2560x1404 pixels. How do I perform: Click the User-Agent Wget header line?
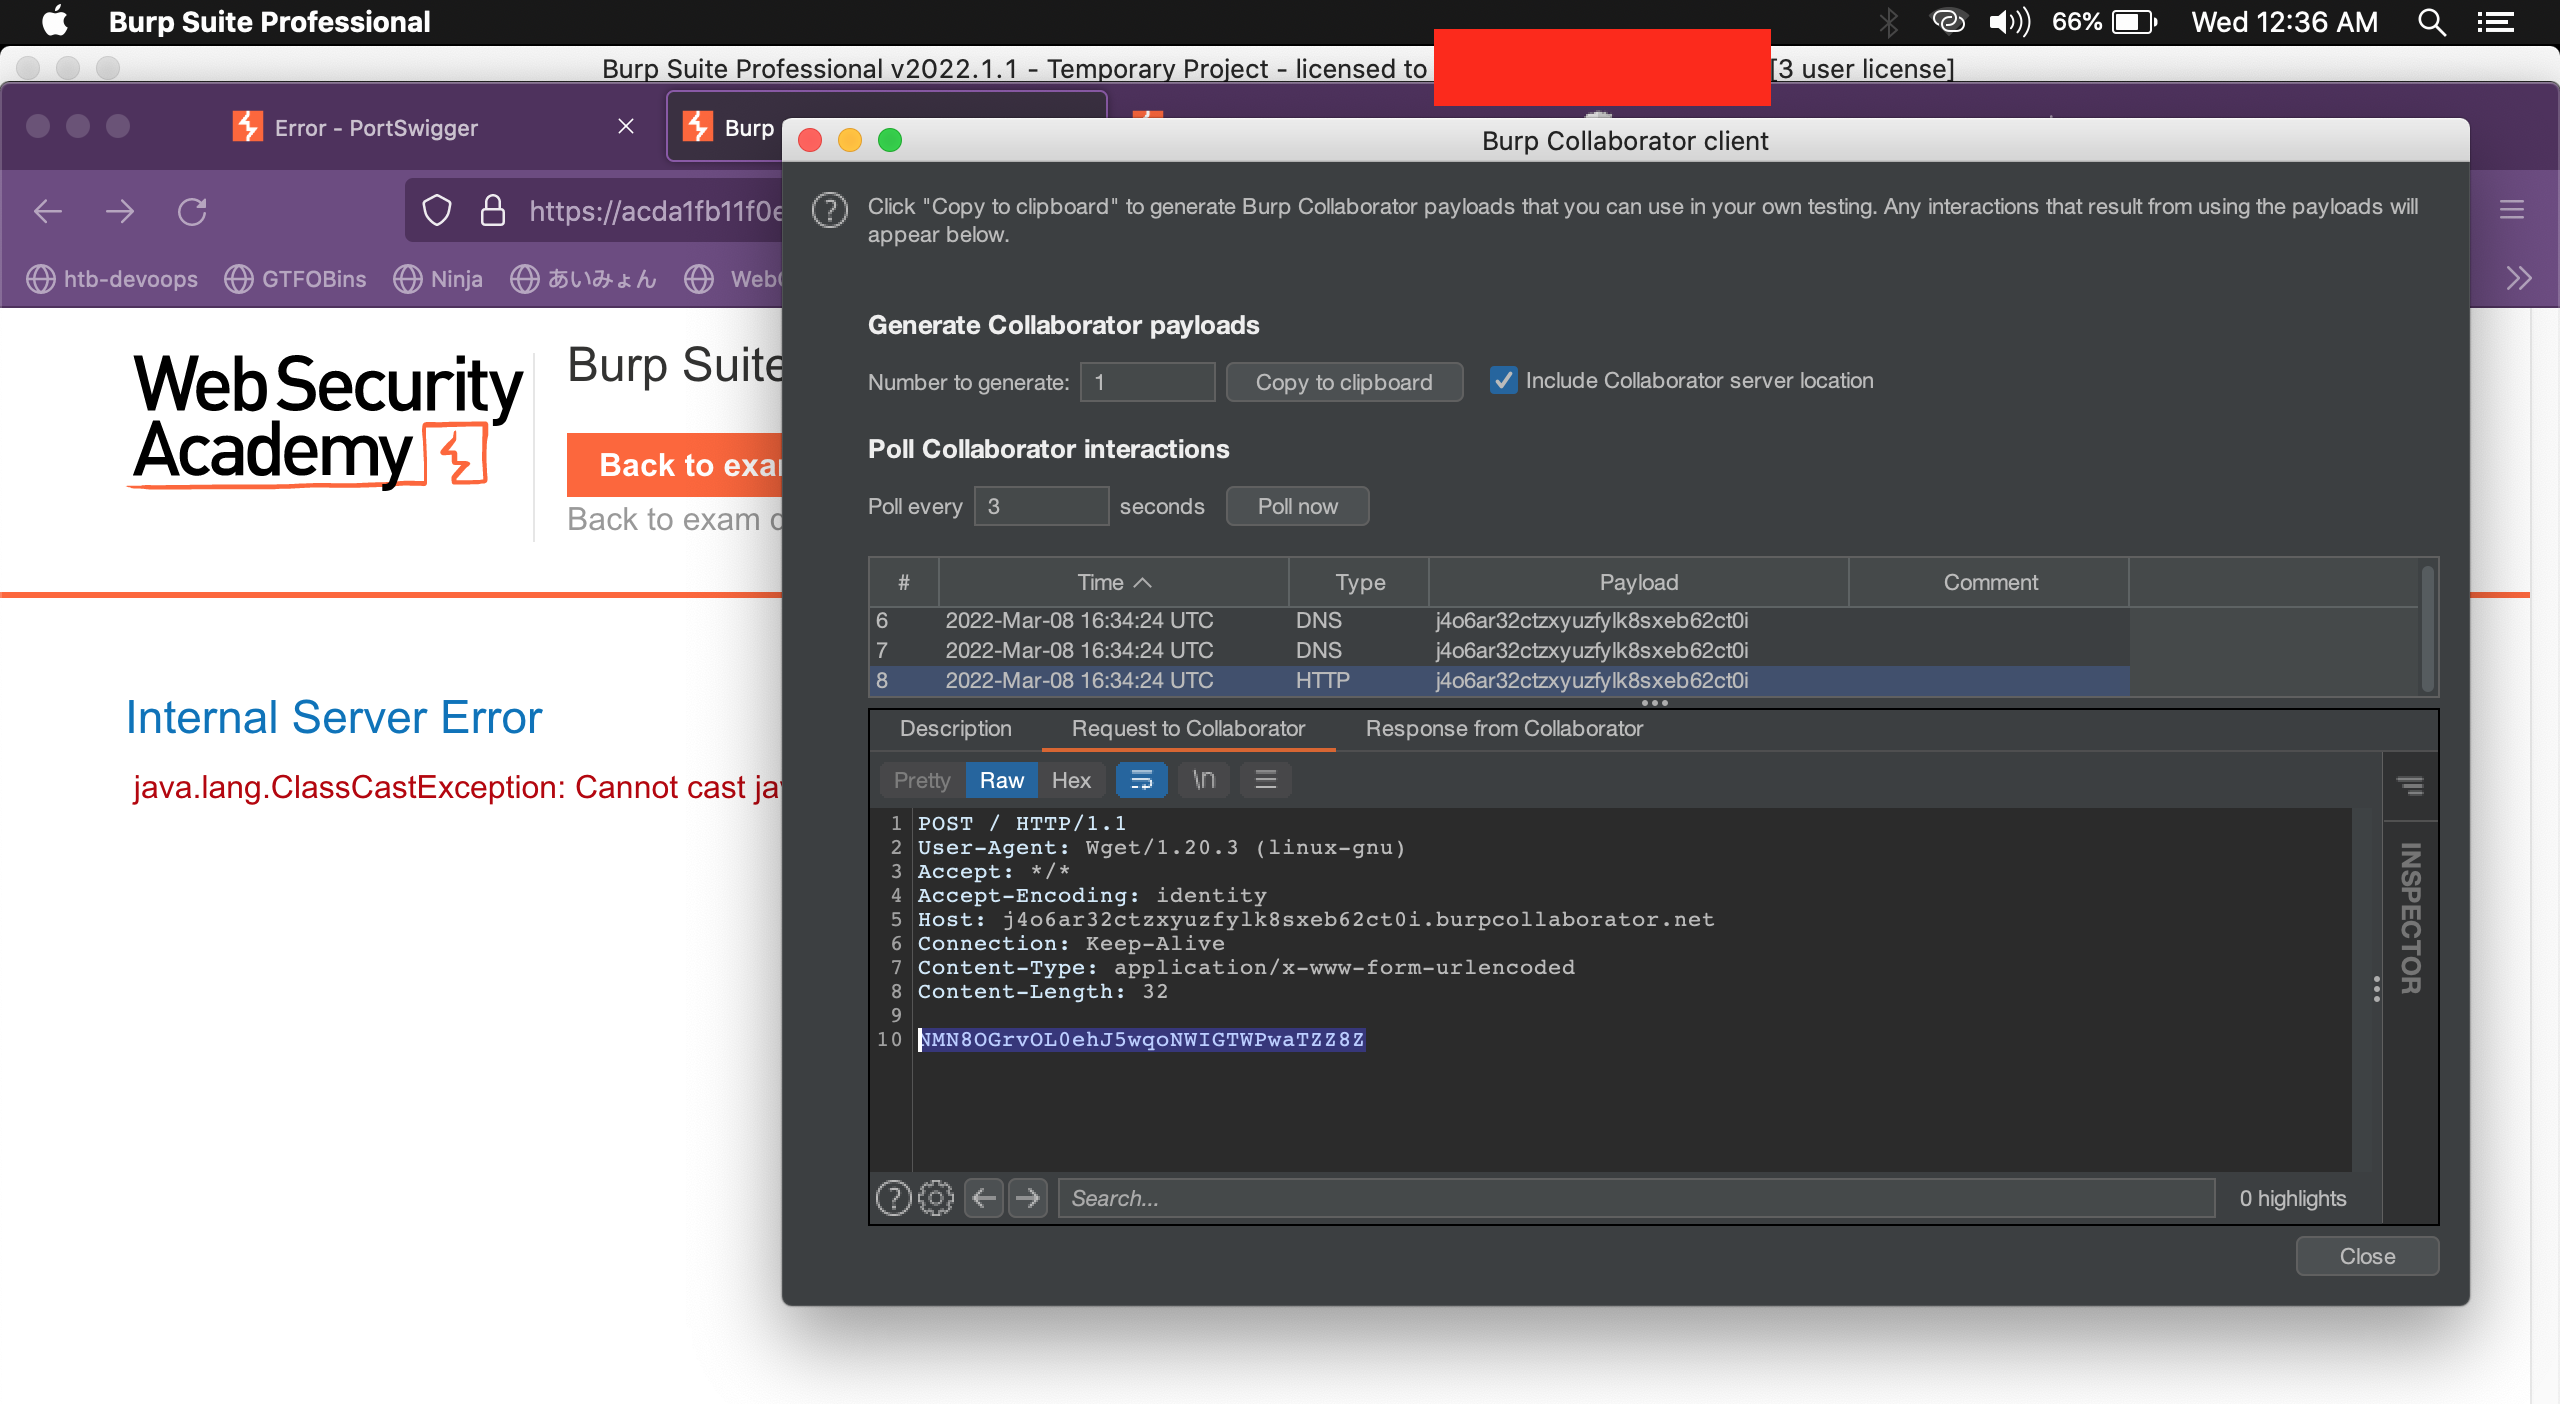click(x=1161, y=847)
